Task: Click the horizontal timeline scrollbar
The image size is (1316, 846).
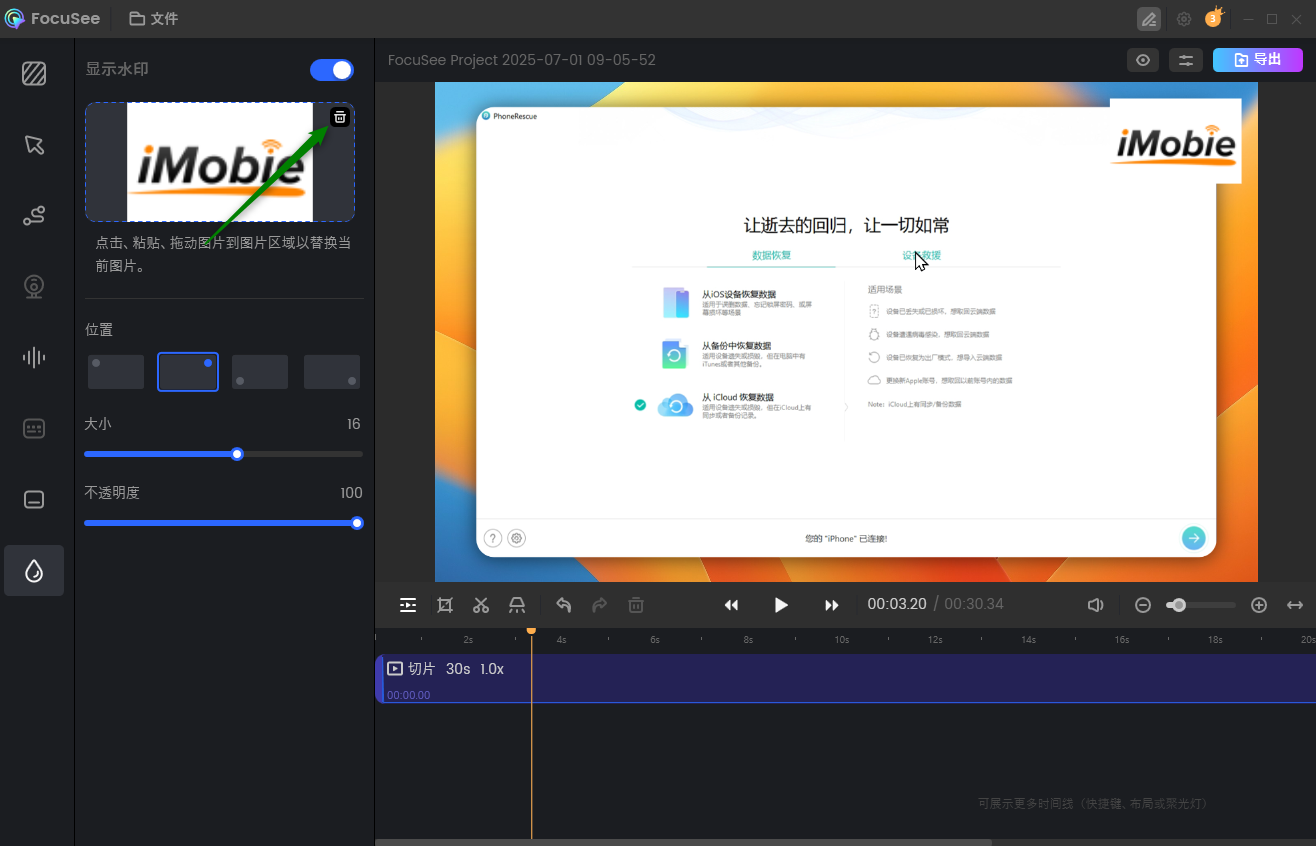Action: click(683, 842)
